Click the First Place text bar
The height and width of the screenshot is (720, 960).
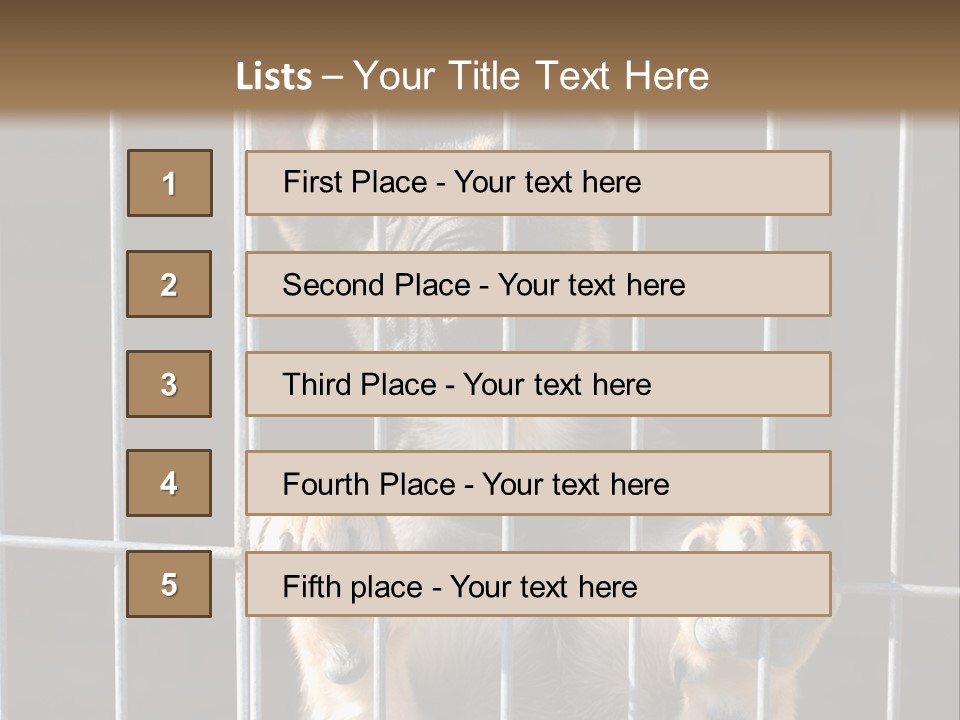tap(538, 183)
